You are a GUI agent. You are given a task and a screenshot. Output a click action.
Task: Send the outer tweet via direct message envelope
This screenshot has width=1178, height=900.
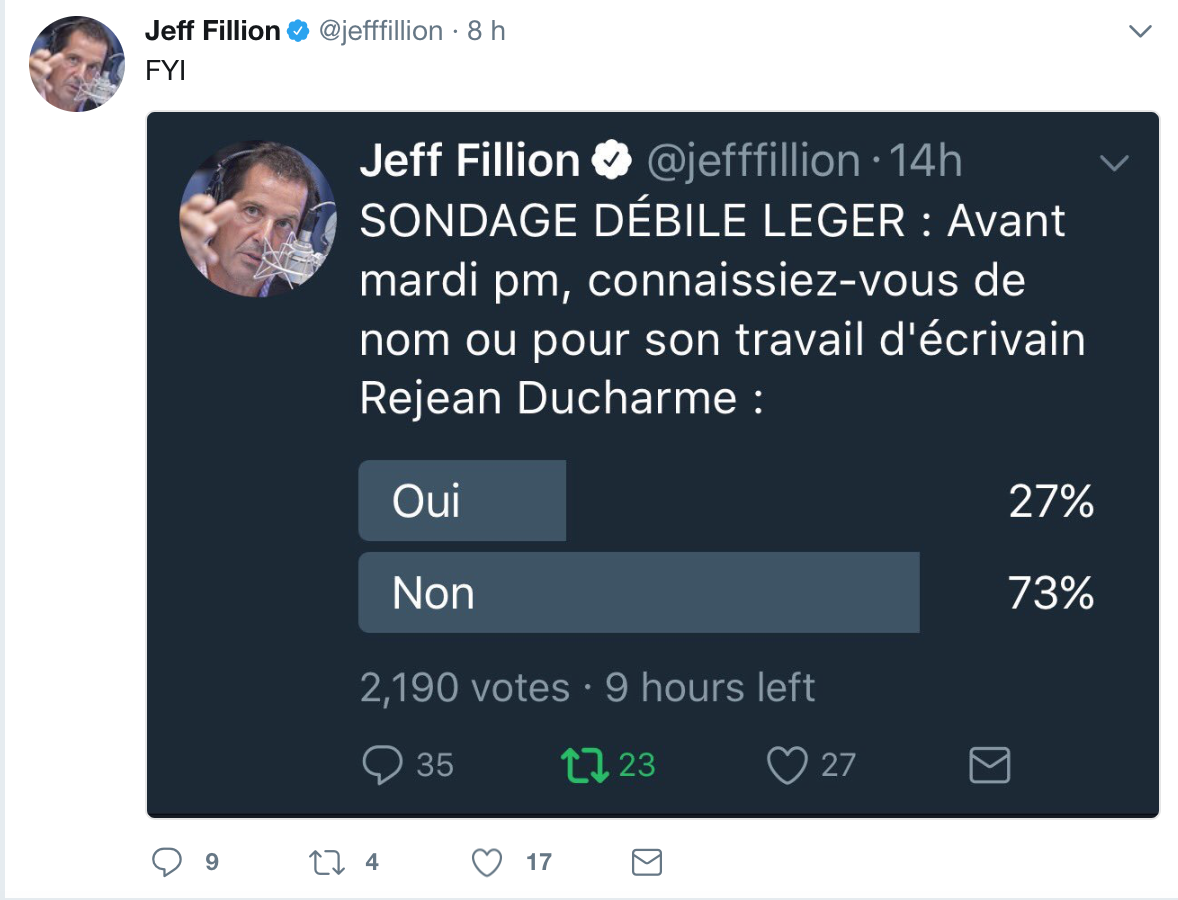pos(647,862)
